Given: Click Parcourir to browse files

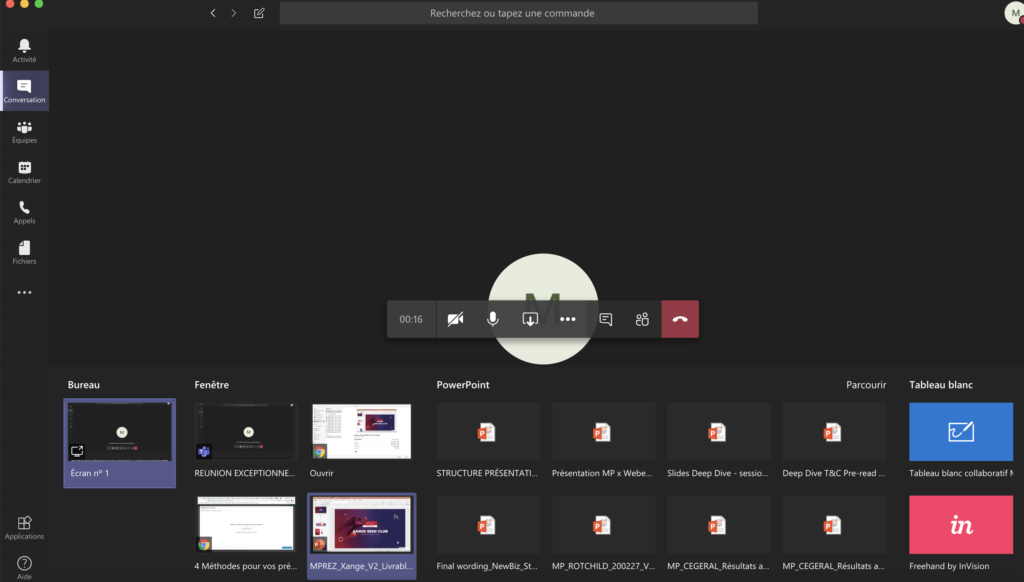Looking at the screenshot, I should click(x=866, y=385).
